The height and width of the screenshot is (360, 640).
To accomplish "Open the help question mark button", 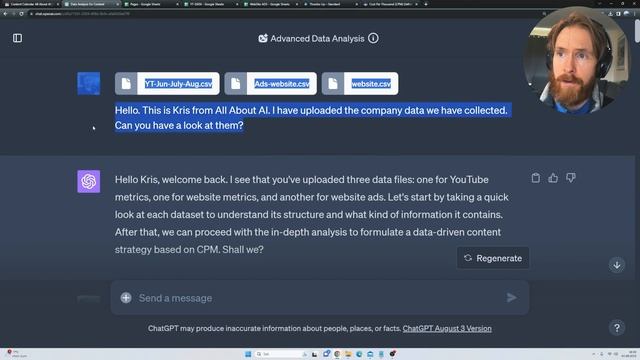I will click(617, 328).
